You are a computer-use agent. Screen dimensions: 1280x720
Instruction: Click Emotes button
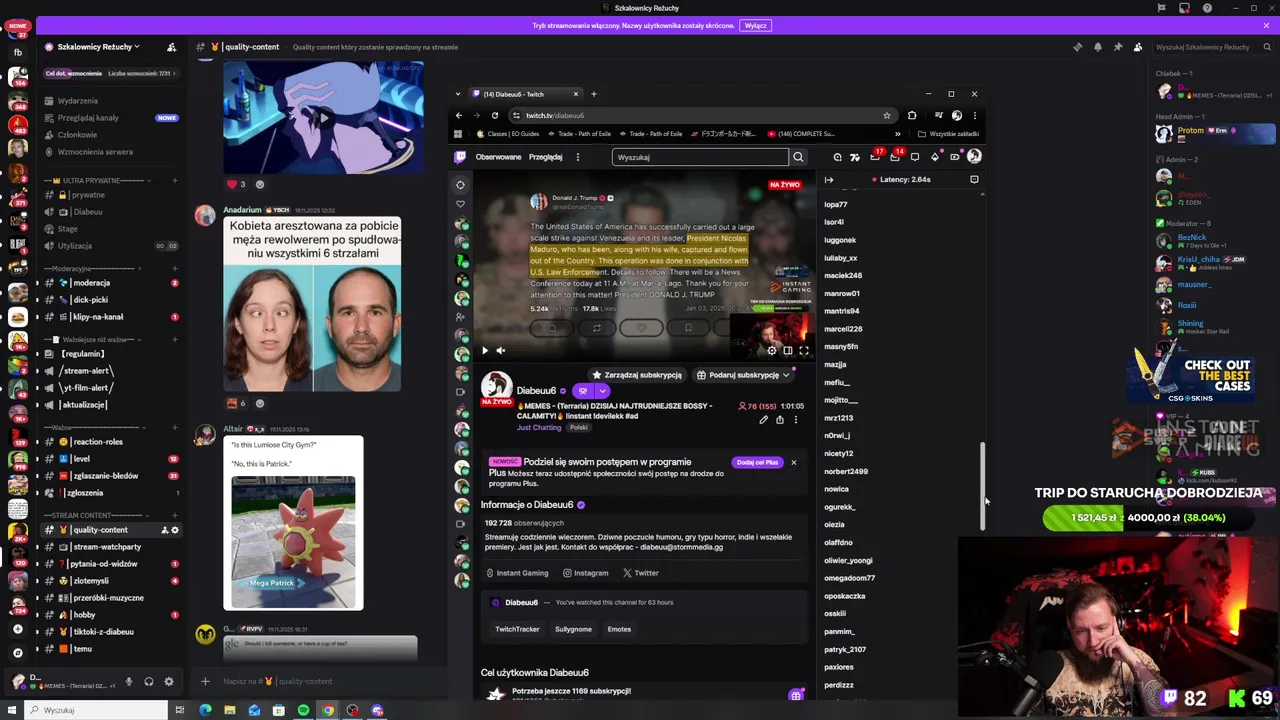(x=619, y=629)
